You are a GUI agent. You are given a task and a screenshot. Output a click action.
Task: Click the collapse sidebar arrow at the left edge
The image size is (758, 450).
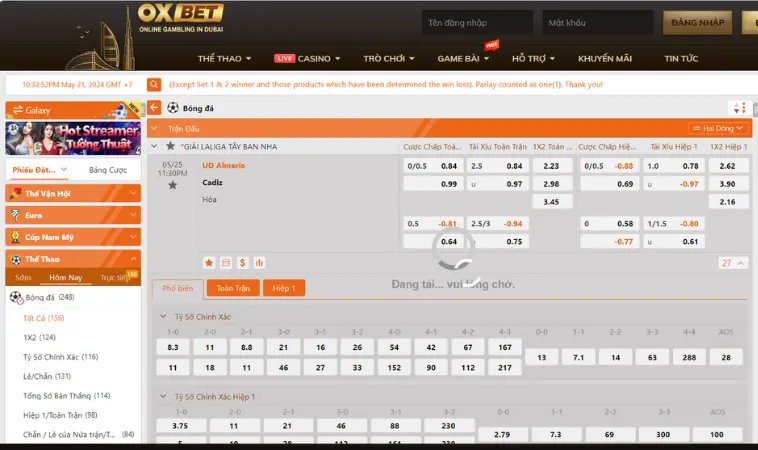(x=155, y=128)
